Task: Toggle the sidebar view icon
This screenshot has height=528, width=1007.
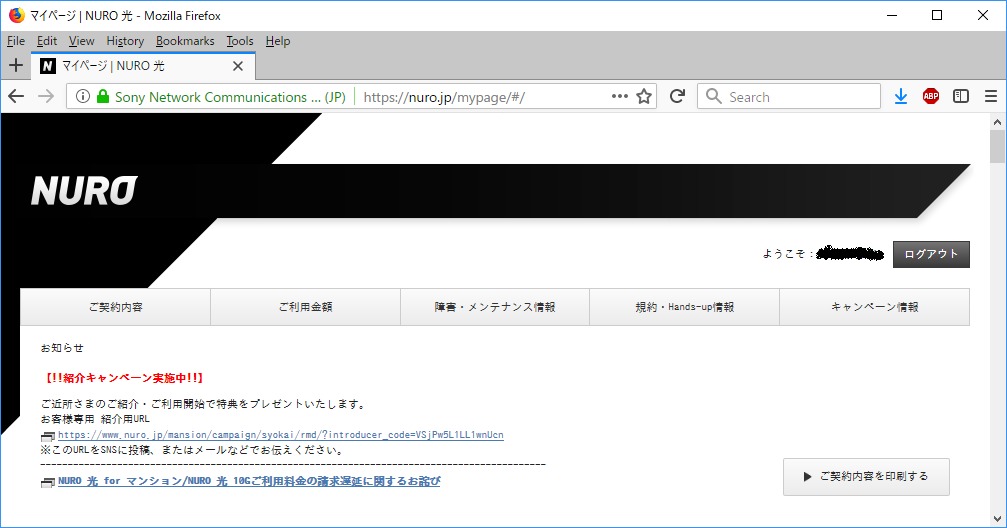Action: (x=961, y=97)
